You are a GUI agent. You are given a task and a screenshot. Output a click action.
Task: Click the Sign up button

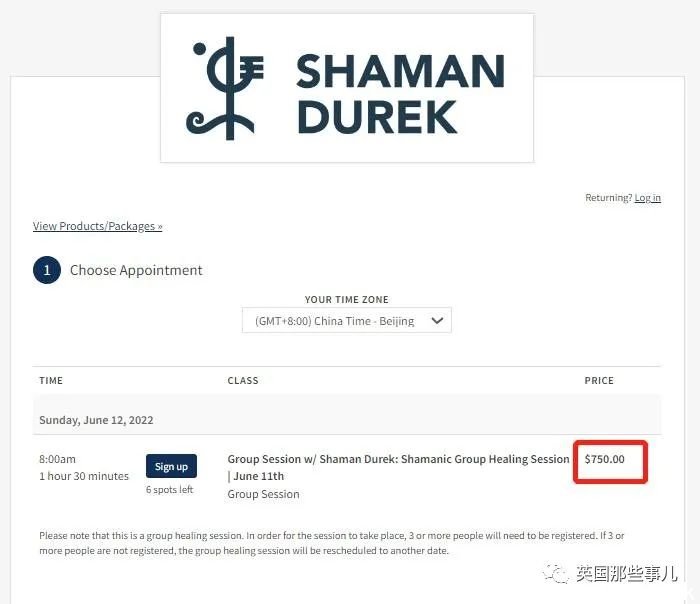click(x=171, y=466)
